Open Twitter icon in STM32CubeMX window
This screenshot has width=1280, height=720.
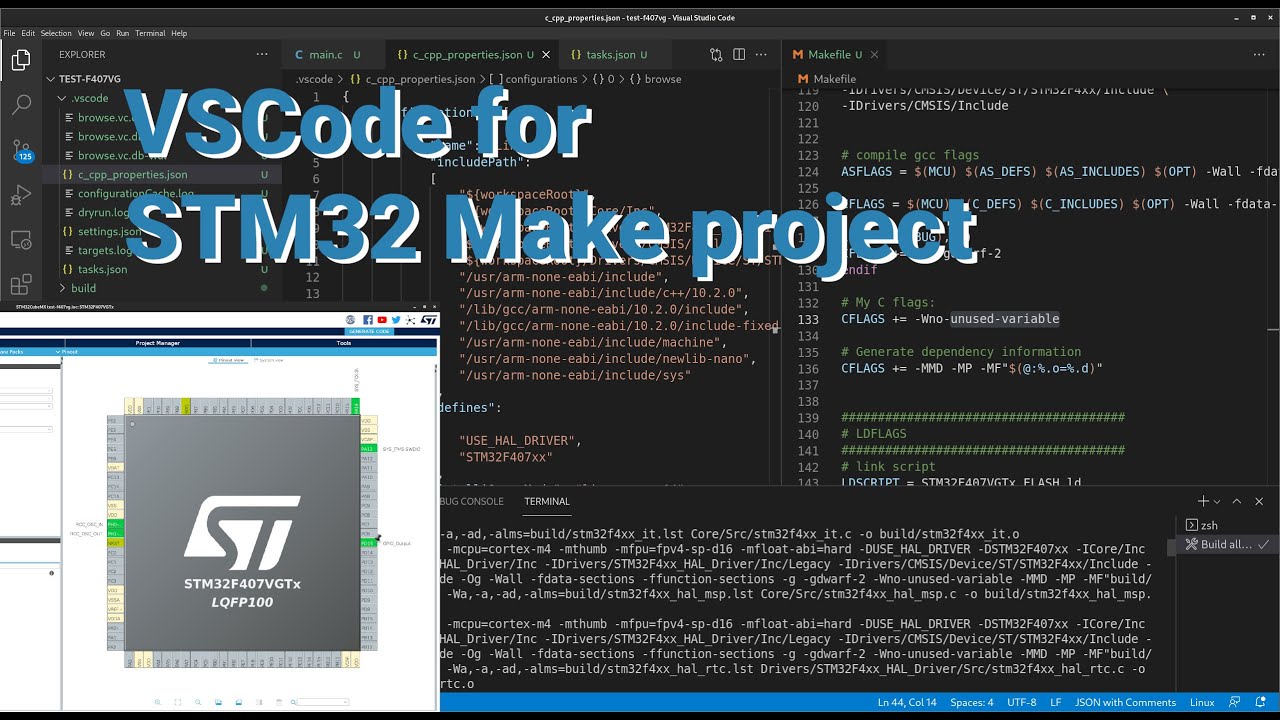(x=396, y=320)
